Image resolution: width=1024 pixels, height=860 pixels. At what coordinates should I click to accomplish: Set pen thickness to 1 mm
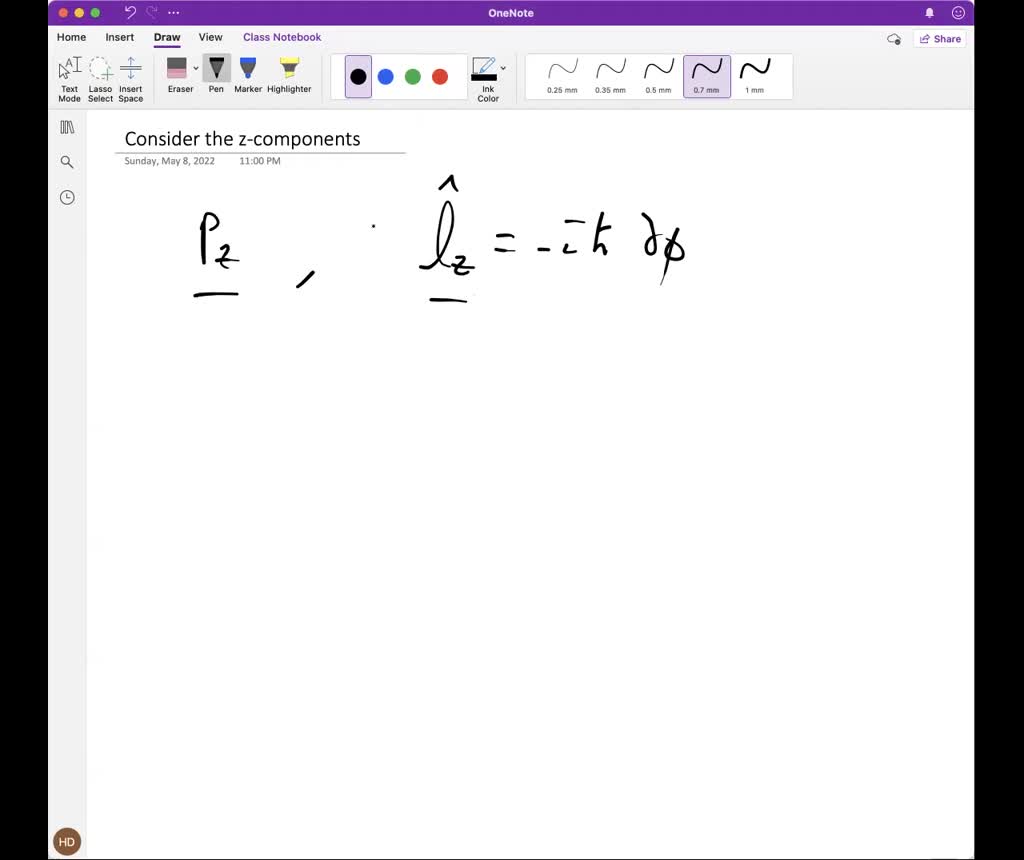pos(754,76)
